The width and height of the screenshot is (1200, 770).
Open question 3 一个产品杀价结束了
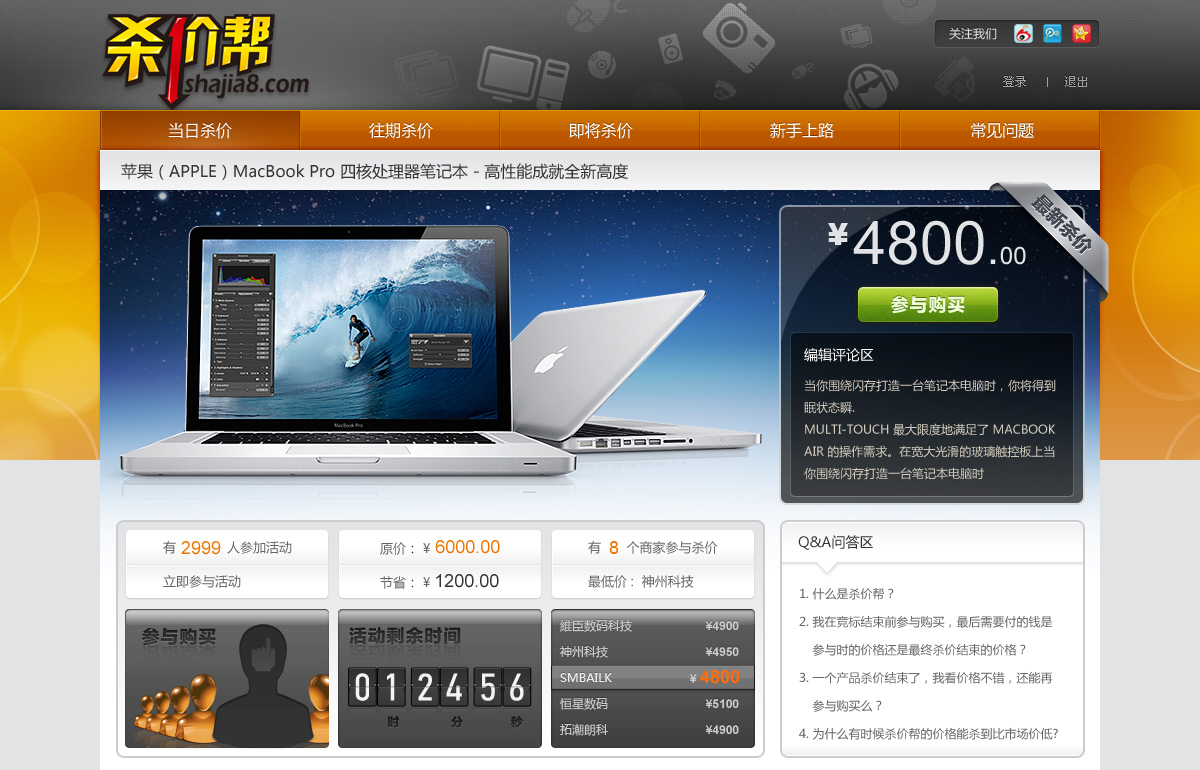(x=926, y=691)
